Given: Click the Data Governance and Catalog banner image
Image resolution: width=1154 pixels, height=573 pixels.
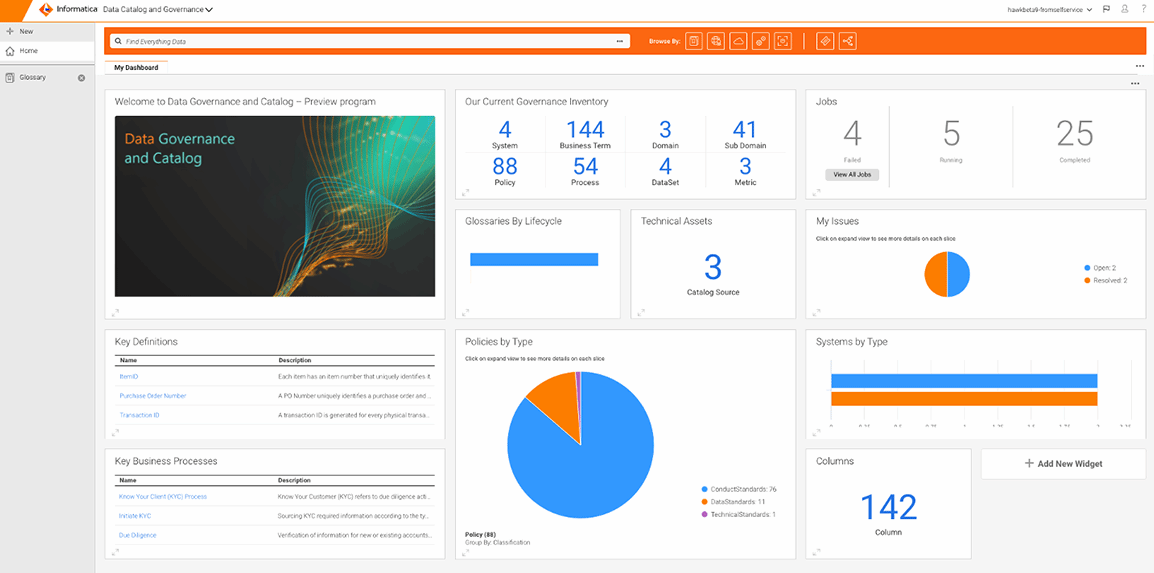Looking at the screenshot, I should [275, 206].
